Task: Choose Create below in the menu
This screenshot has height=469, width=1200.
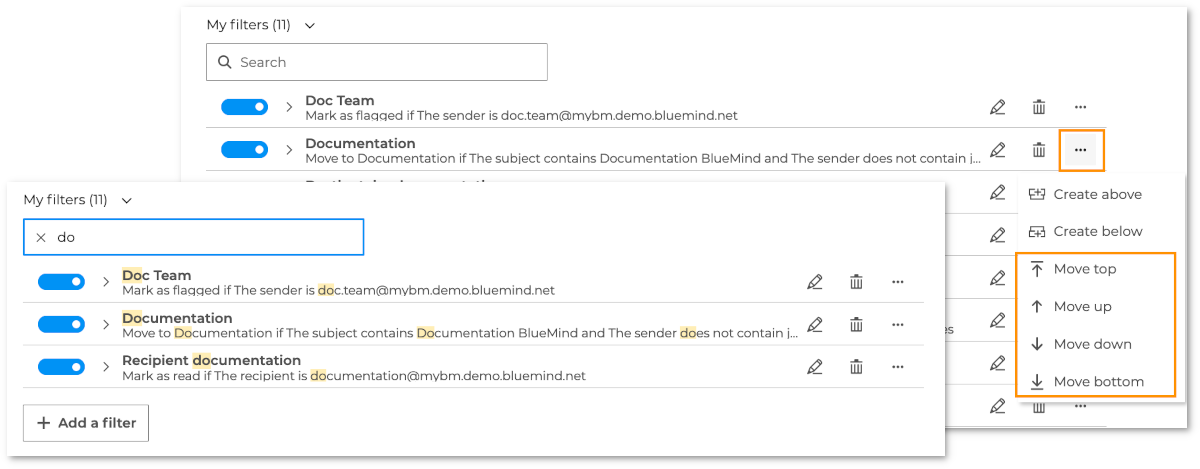Action: point(1097,231)
